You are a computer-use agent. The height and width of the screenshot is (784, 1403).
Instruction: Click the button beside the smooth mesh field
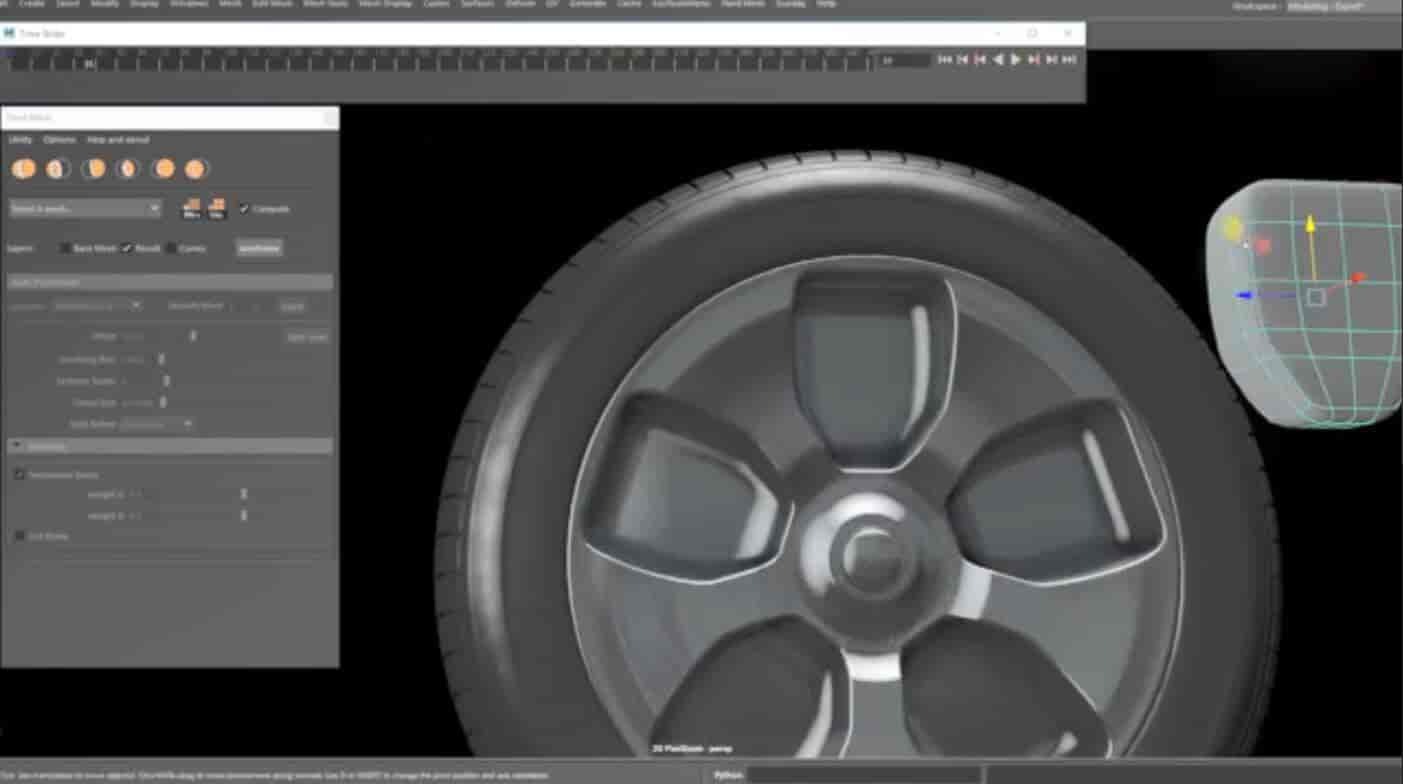point(292,306)
